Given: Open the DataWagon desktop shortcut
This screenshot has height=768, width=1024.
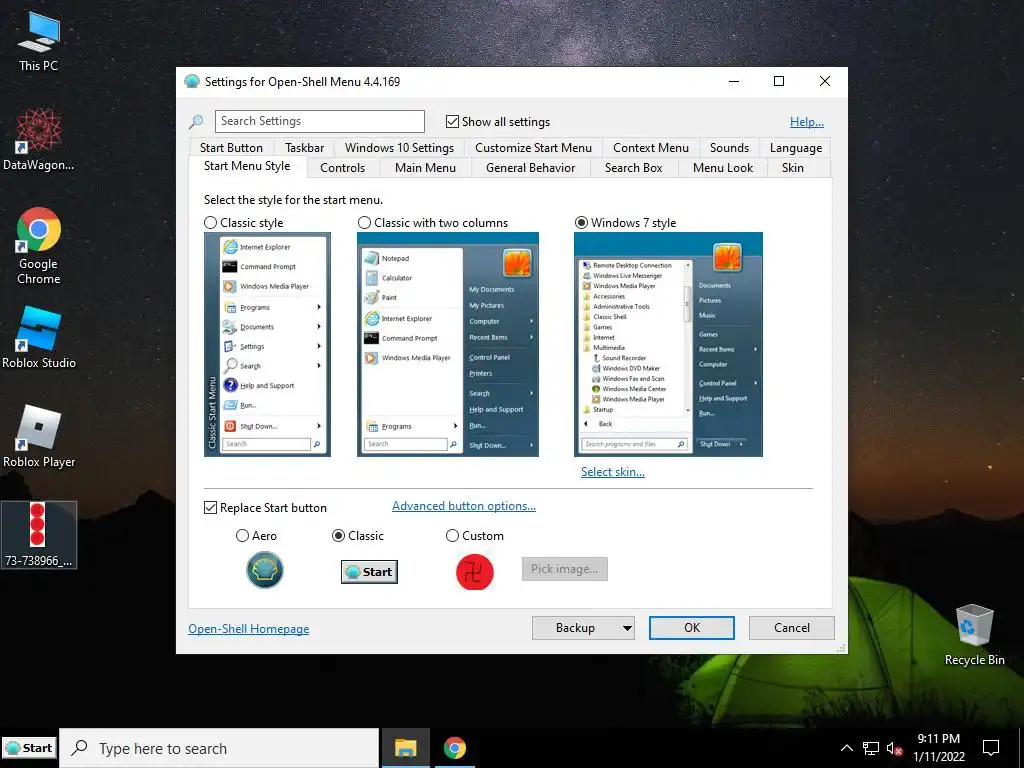Looking at the screenshot, I should point(39,140).
